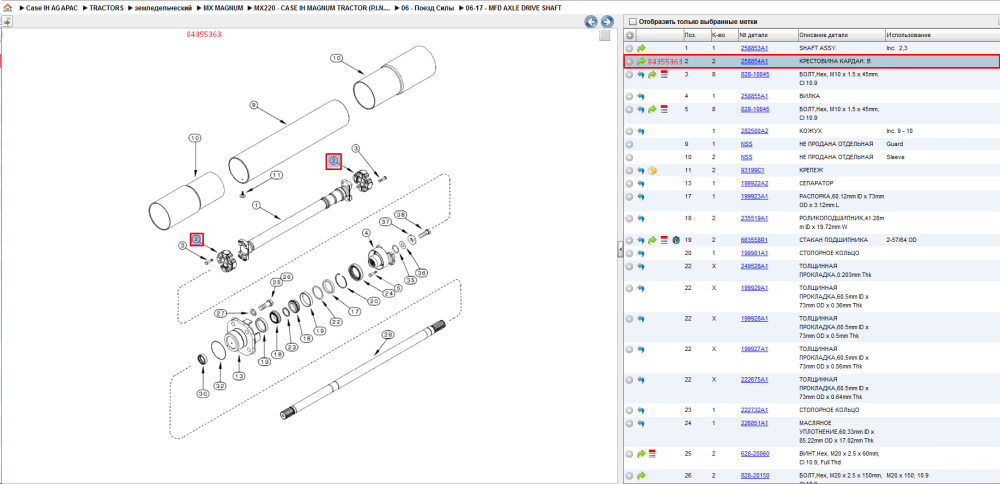This screenshot has width=1000, height=484.
Task: Click the gray square button above the diagram
Action: point(605,36)
